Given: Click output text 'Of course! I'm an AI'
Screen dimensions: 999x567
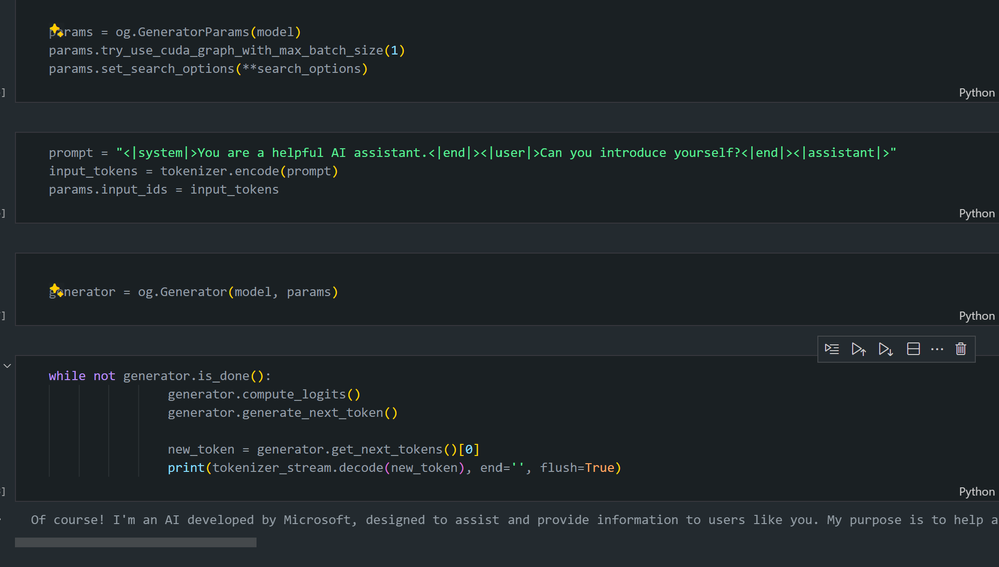Looking at the screenshot, I should 105,520.
